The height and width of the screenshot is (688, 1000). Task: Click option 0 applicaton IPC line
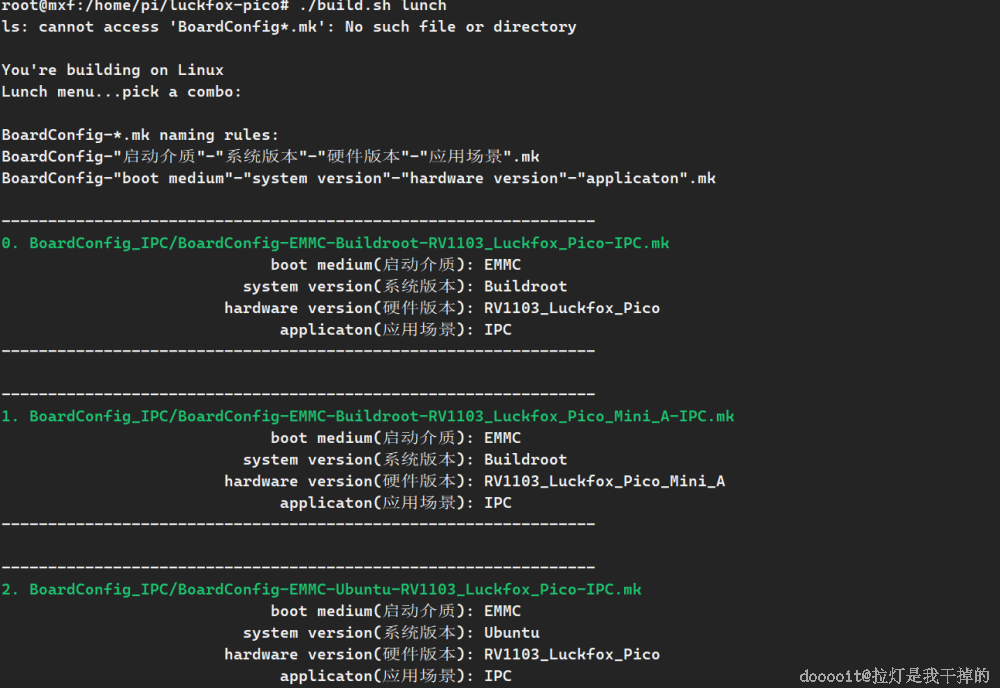point(395,330)
